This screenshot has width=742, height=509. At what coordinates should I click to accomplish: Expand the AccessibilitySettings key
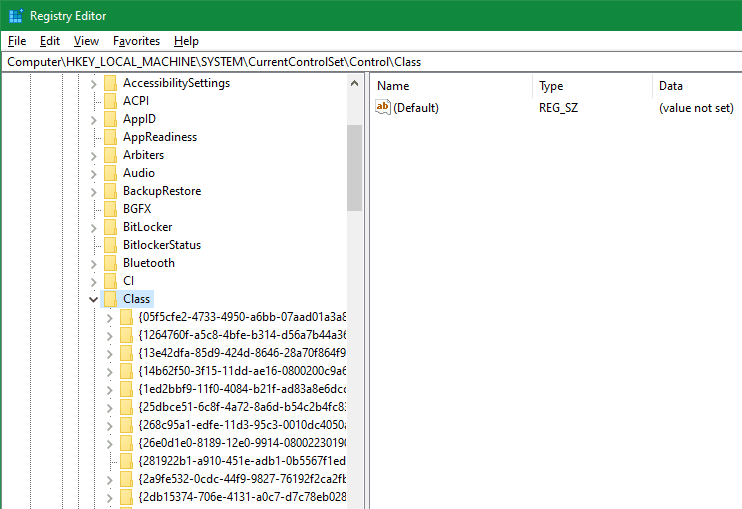coord(94,83)
